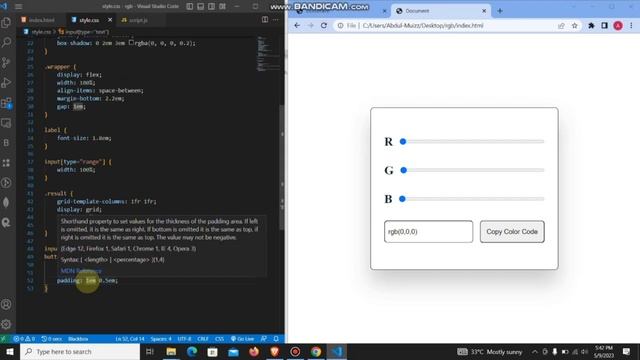Open the Run and Debug view
Screen dimensions: 640x360
point(6,82)
